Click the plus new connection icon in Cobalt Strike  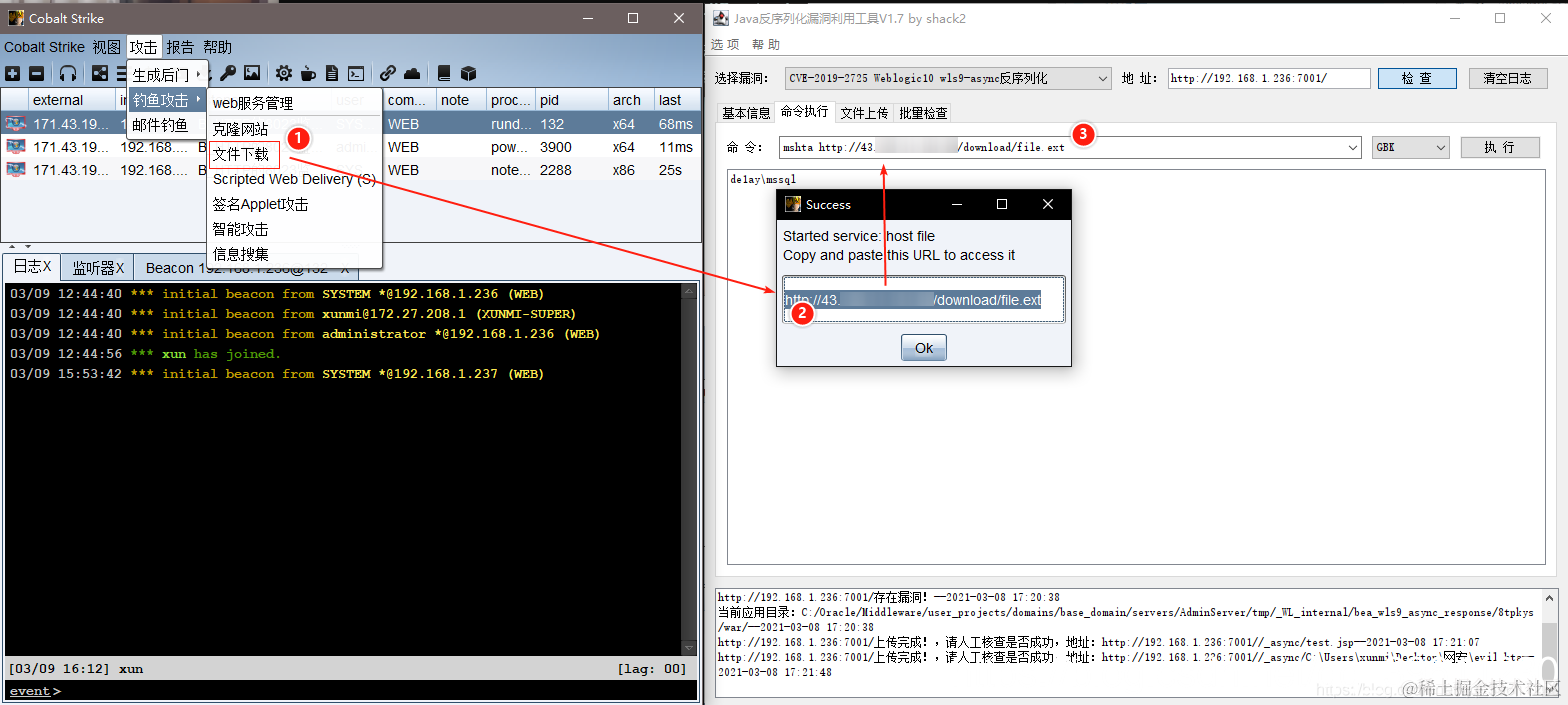tap(12, 73)
